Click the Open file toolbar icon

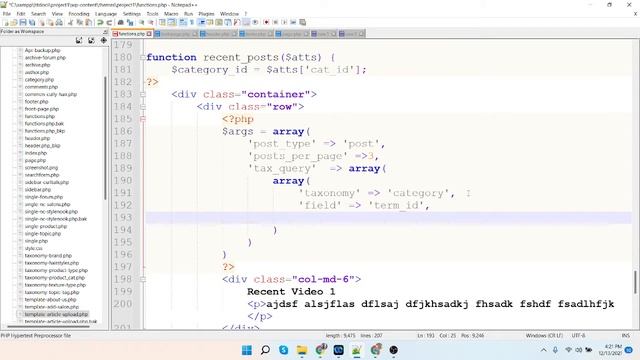(13, 22)
